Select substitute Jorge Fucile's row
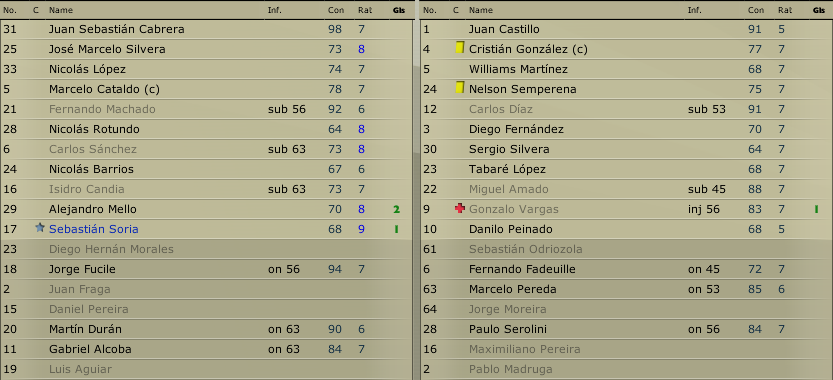 tap(207, 269)
